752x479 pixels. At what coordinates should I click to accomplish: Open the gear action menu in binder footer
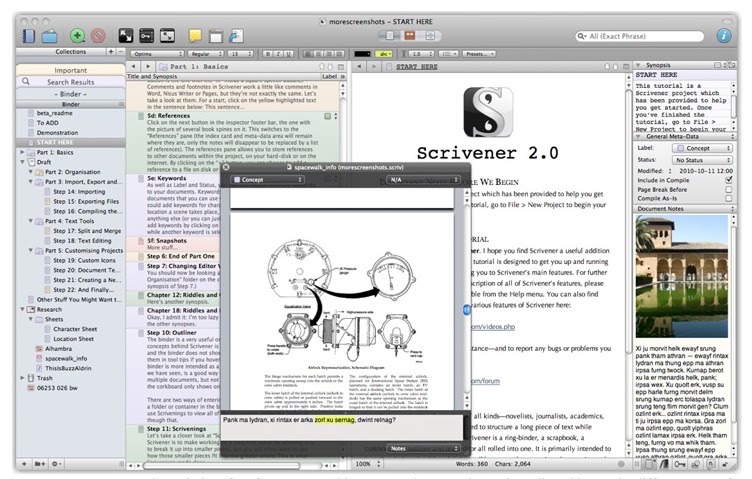[x=57, y=464]
